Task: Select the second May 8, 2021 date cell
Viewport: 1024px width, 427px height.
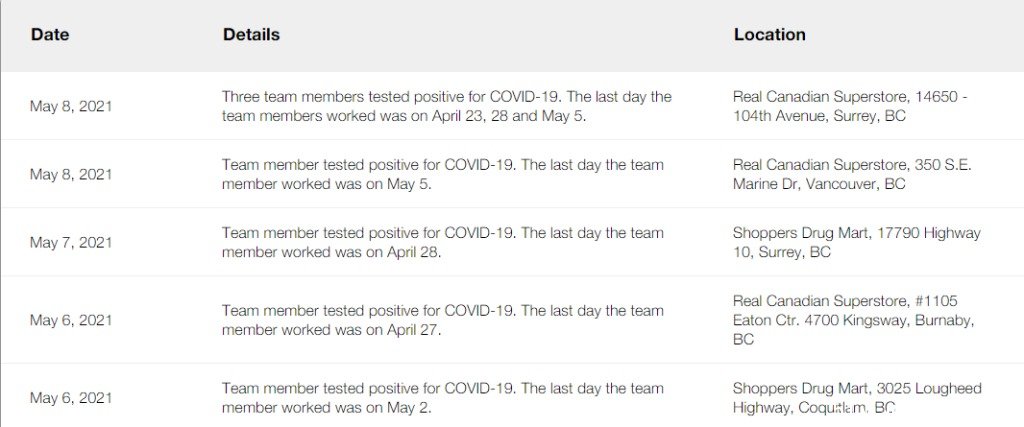Action: [71, 174]
